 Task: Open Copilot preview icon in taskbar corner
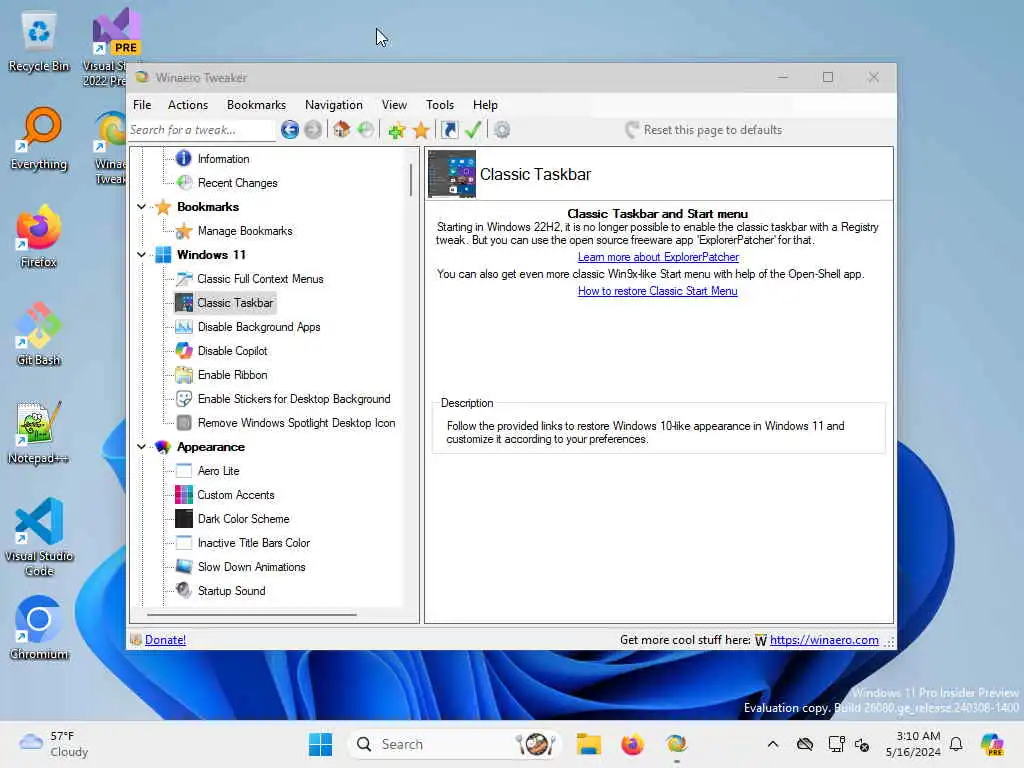(x=993, y=744)
